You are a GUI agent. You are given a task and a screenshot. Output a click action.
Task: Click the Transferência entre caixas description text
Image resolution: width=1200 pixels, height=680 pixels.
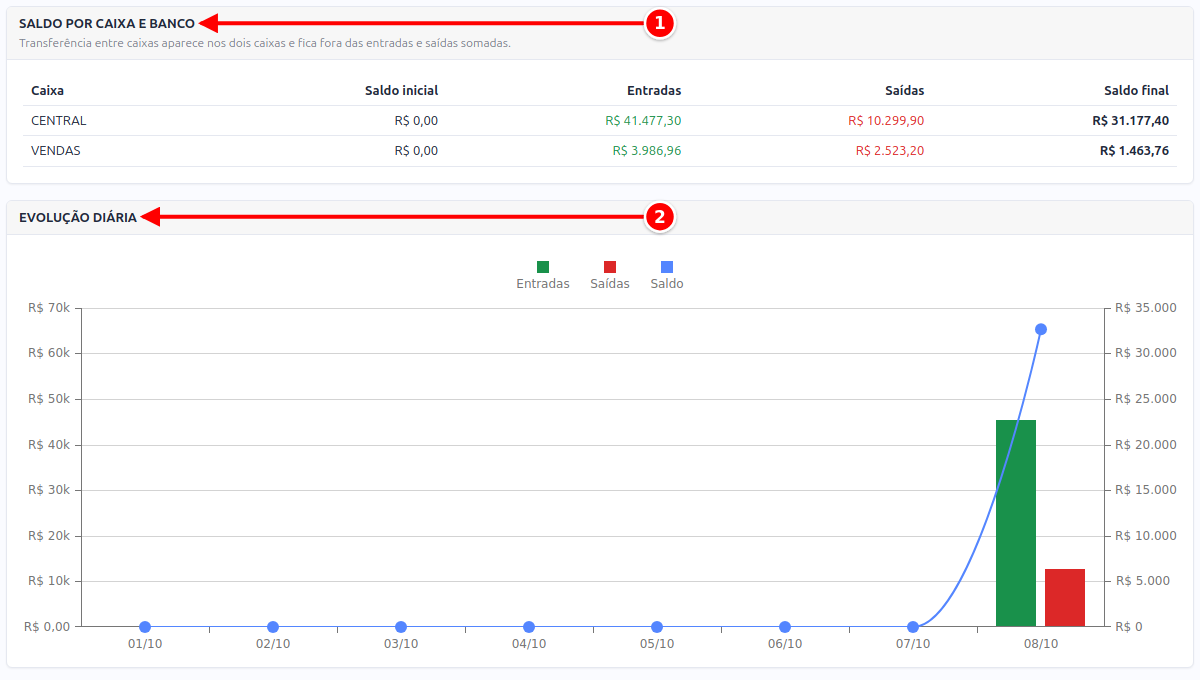(x=265, y=43)
